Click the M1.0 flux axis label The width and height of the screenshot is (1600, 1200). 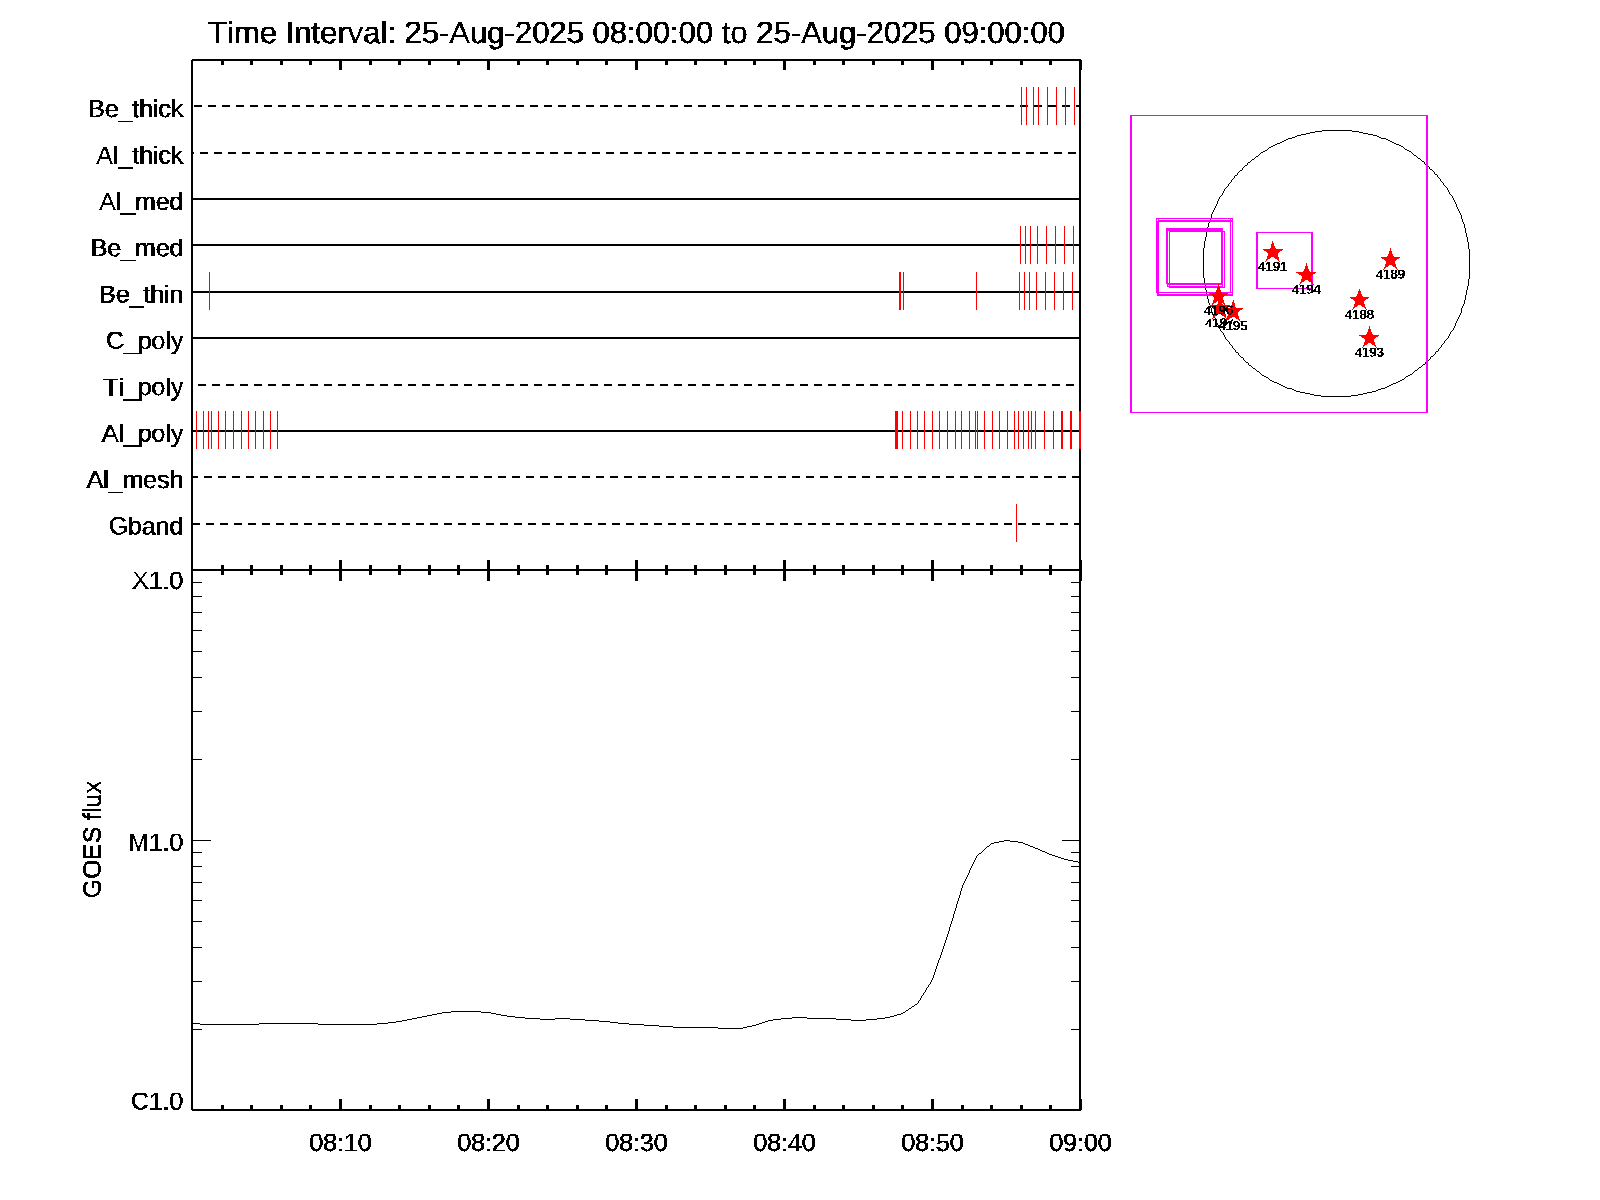click(x=156, y=843)
